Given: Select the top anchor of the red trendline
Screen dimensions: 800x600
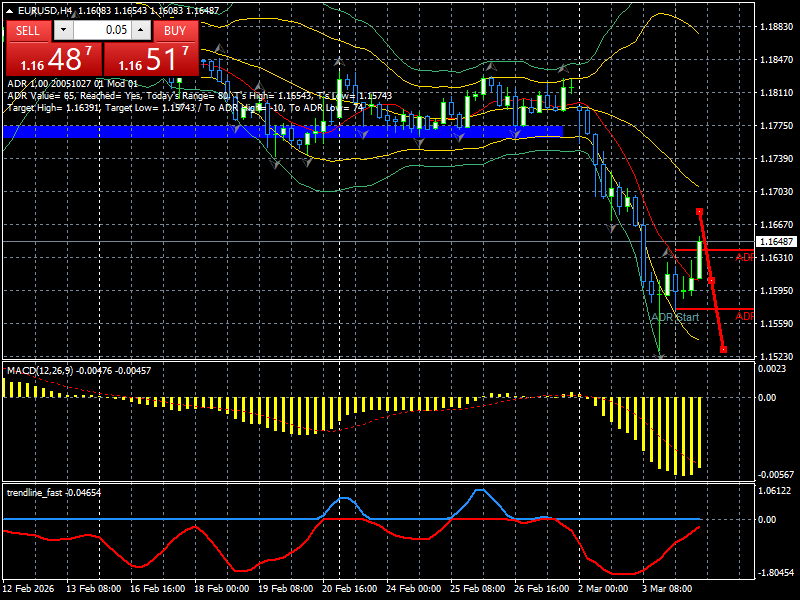Looking at the screenshot, I should tap(699, 211).
